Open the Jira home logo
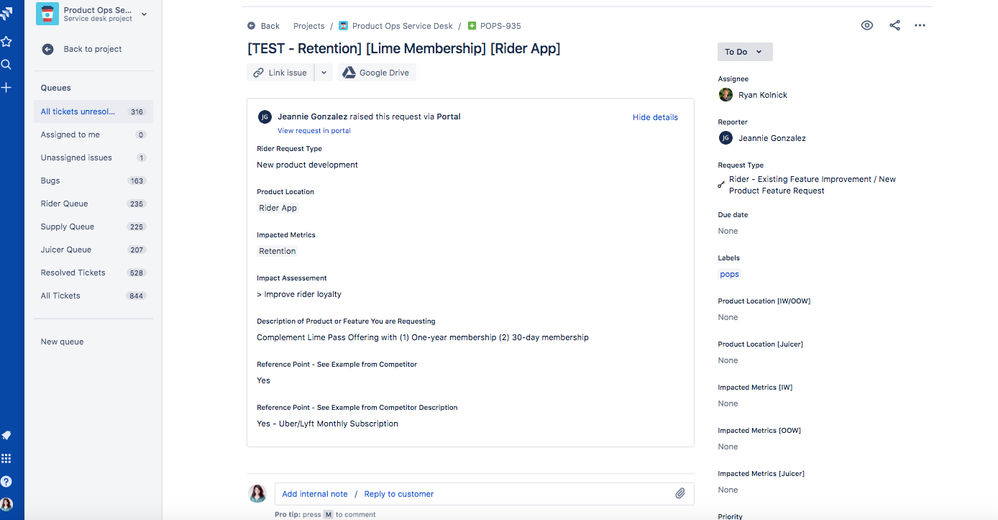The height and width of the screenshot is (520, 998). (6, 13)
